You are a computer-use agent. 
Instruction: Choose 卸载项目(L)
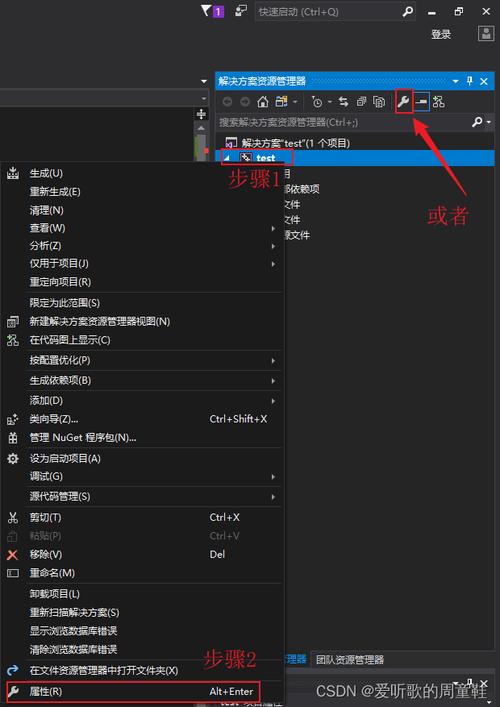[x=142, y=594]
